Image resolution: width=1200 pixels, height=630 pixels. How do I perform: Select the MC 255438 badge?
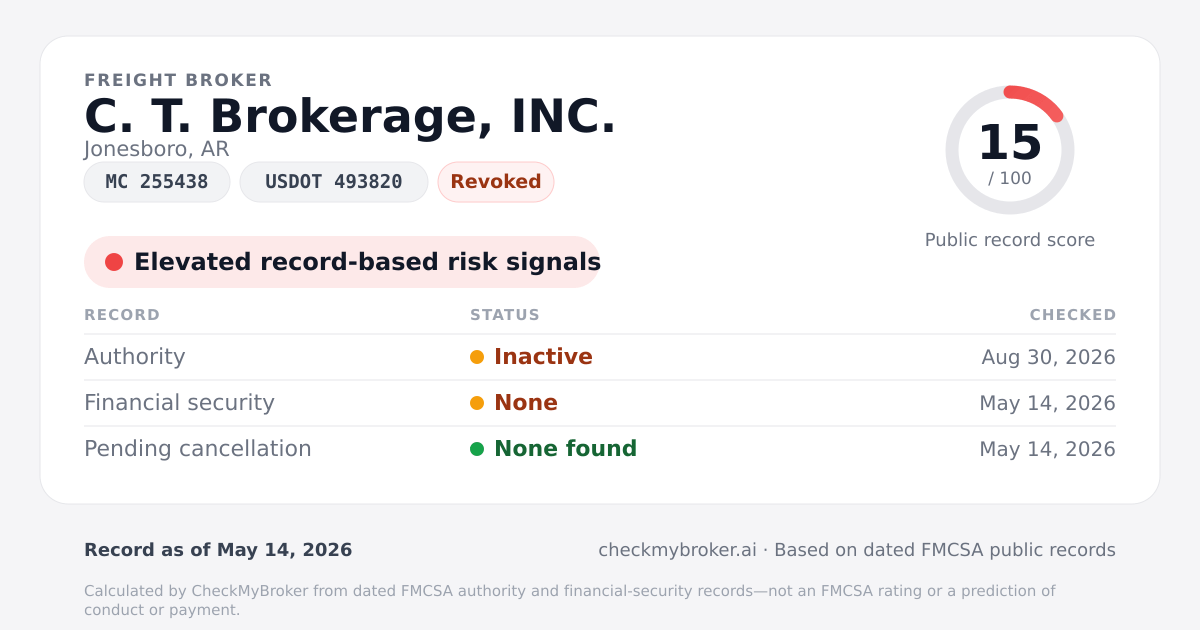click(x=157, y=182)
